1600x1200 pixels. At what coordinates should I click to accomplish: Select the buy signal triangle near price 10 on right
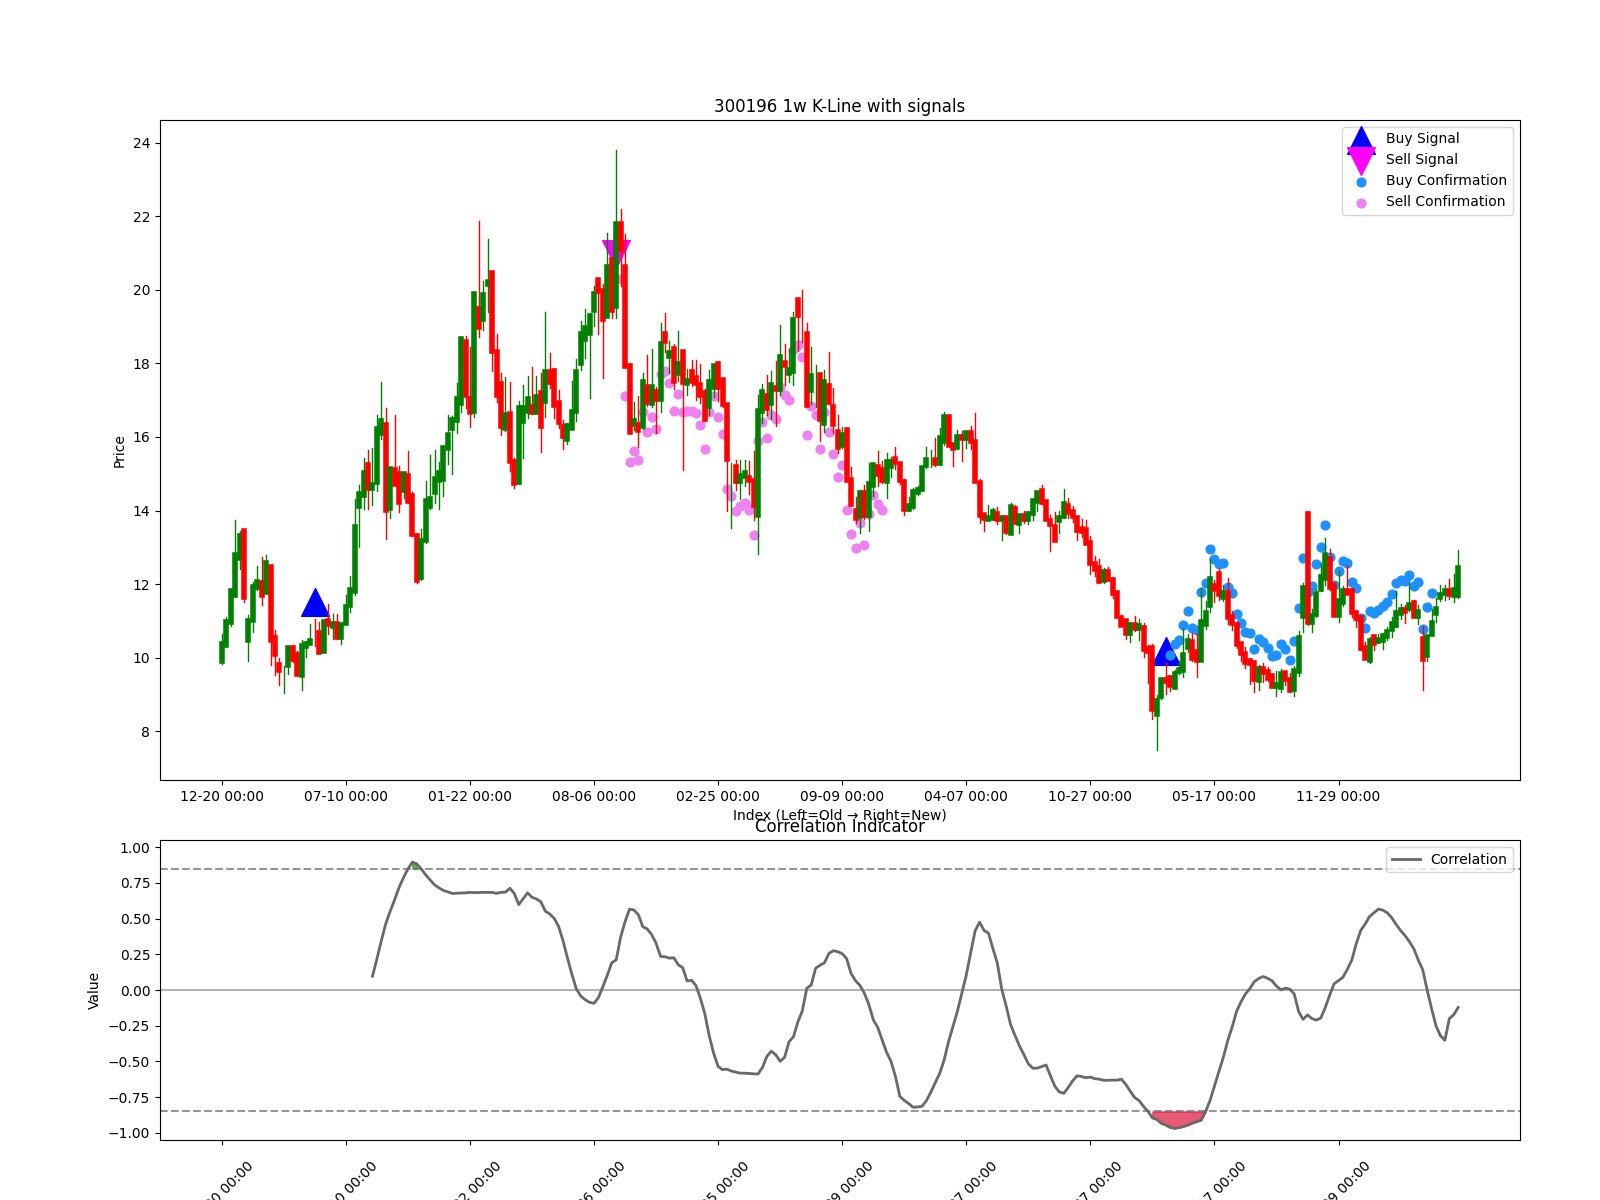click(x=1166, y=652)
